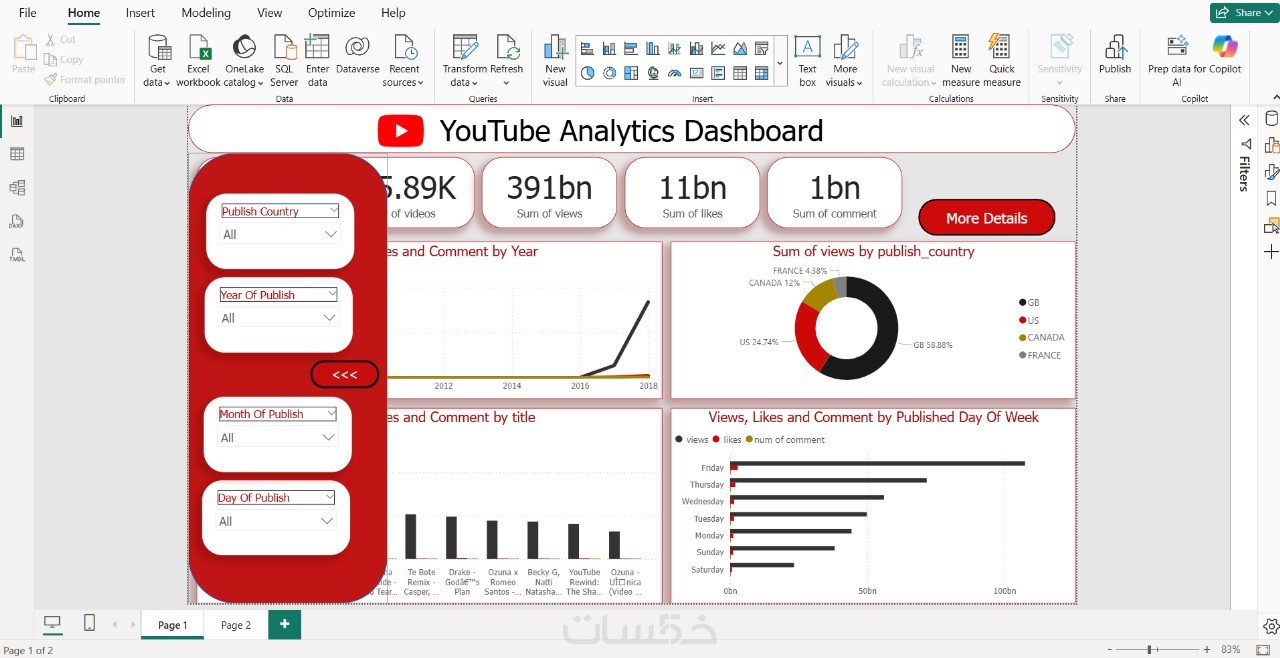Select the card visual in gallery
1280x658 pixels.
(697, 73)
